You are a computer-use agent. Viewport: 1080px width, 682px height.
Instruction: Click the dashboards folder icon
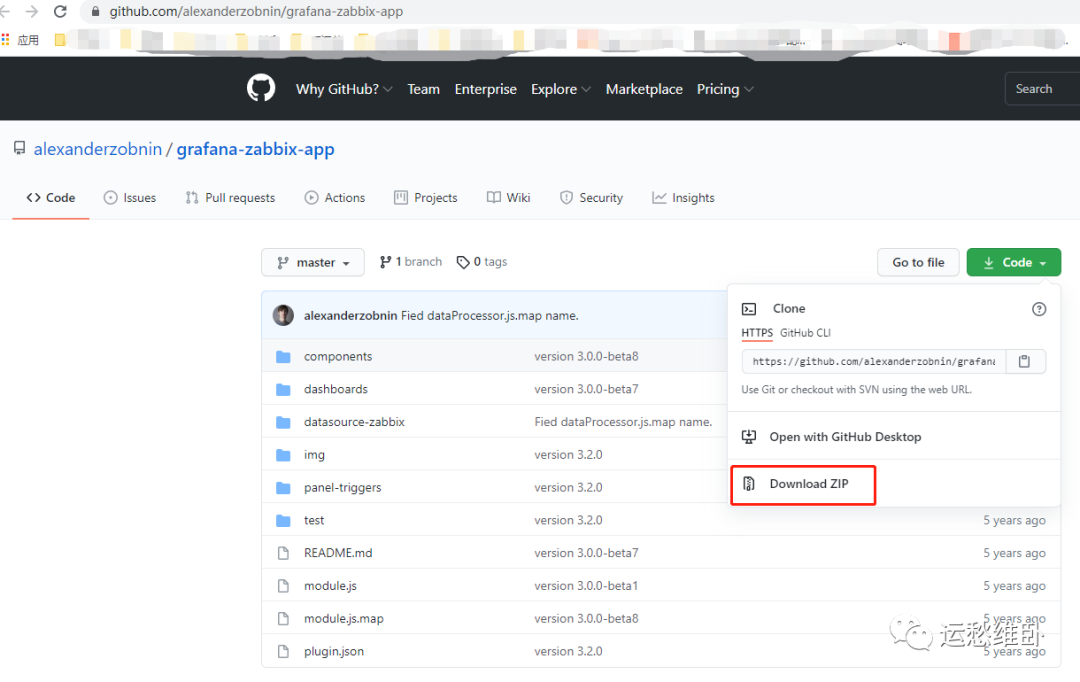283,389
